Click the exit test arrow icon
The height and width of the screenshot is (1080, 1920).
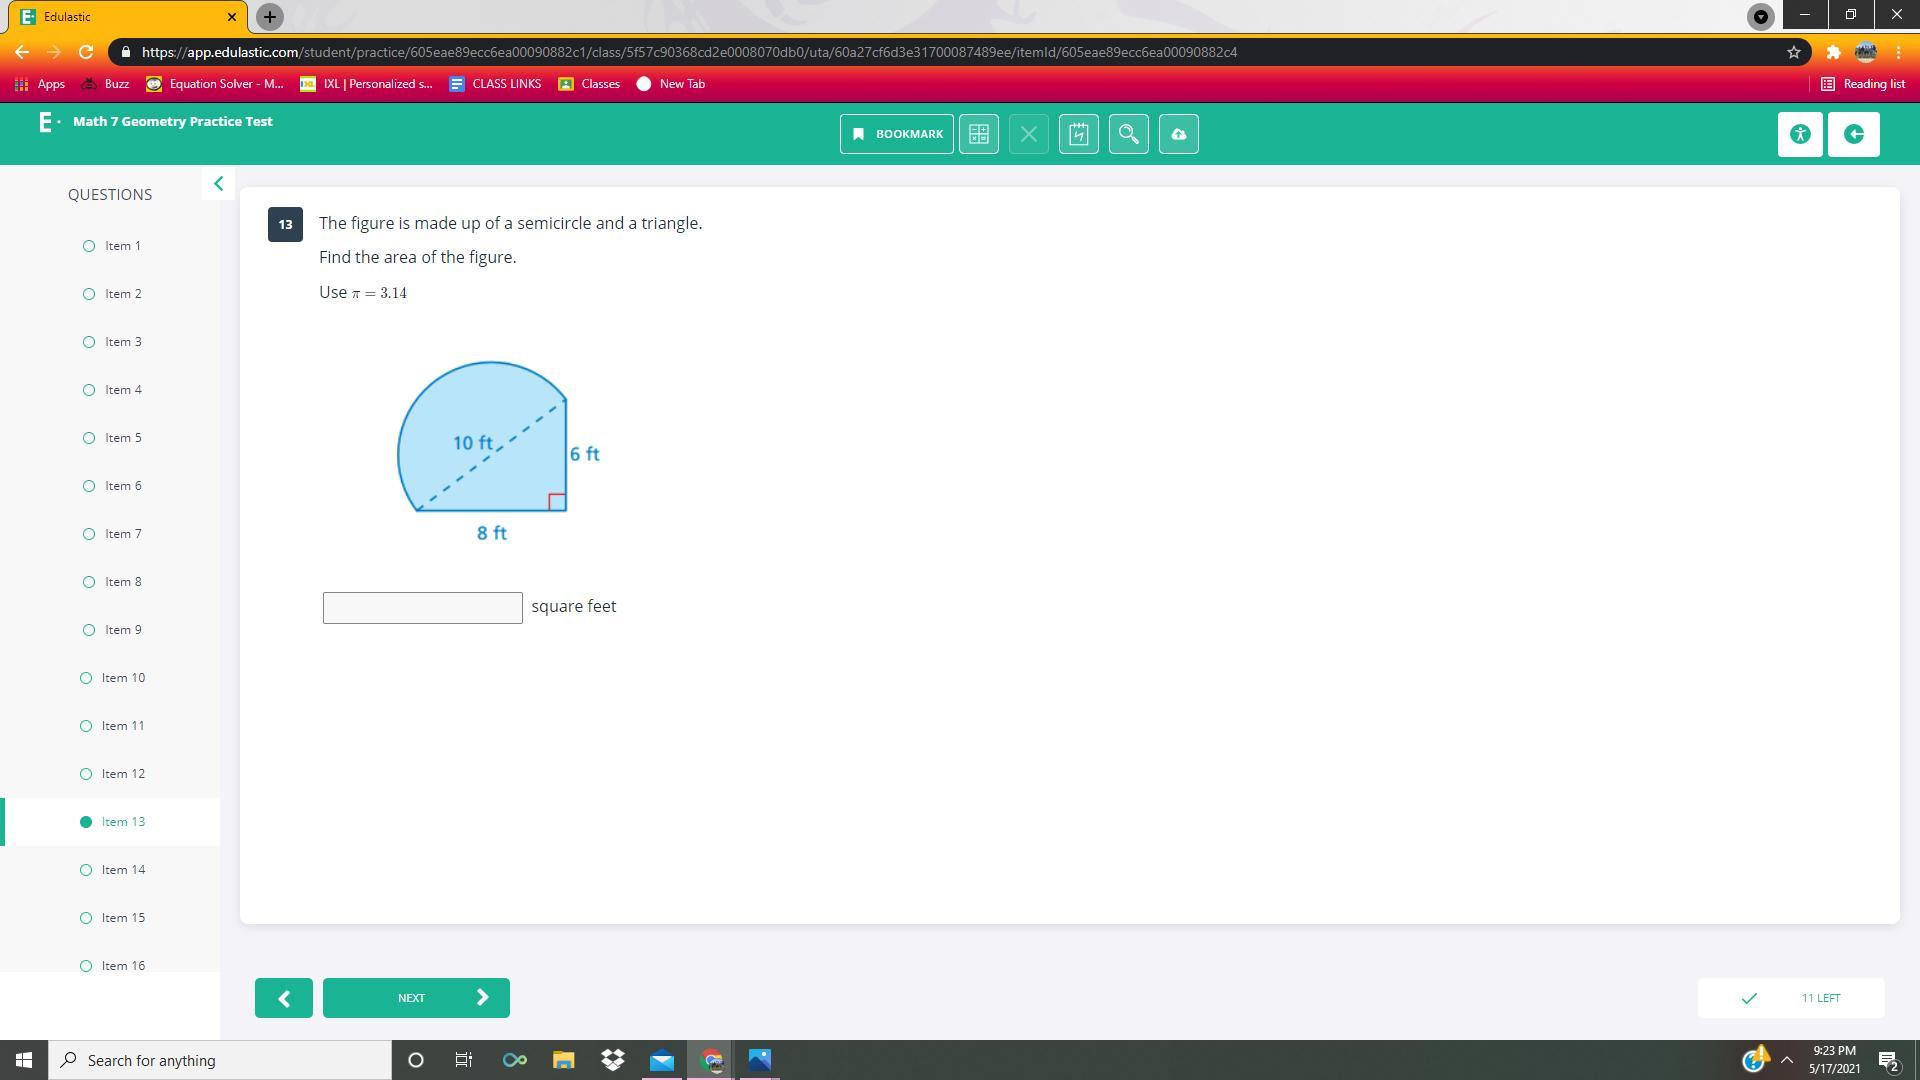(1853, 134)
